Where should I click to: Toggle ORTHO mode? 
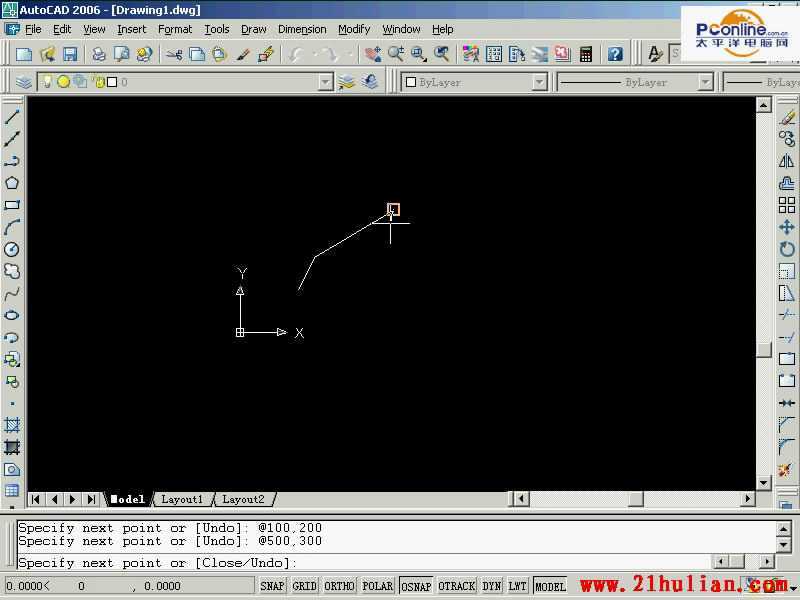(339, 586)
